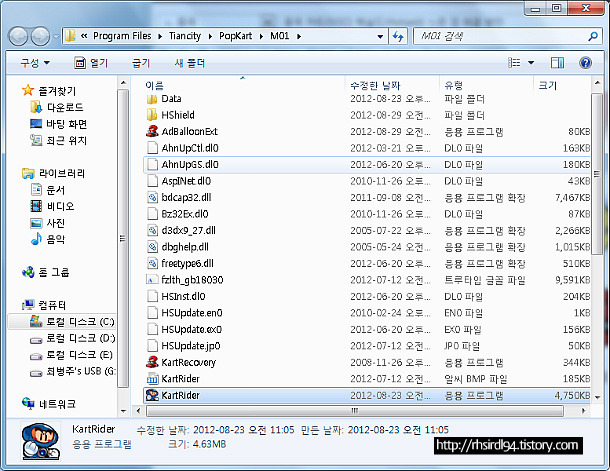
Task: Click Program Files in address breadcrumb
Action: (x=122, y=36)
